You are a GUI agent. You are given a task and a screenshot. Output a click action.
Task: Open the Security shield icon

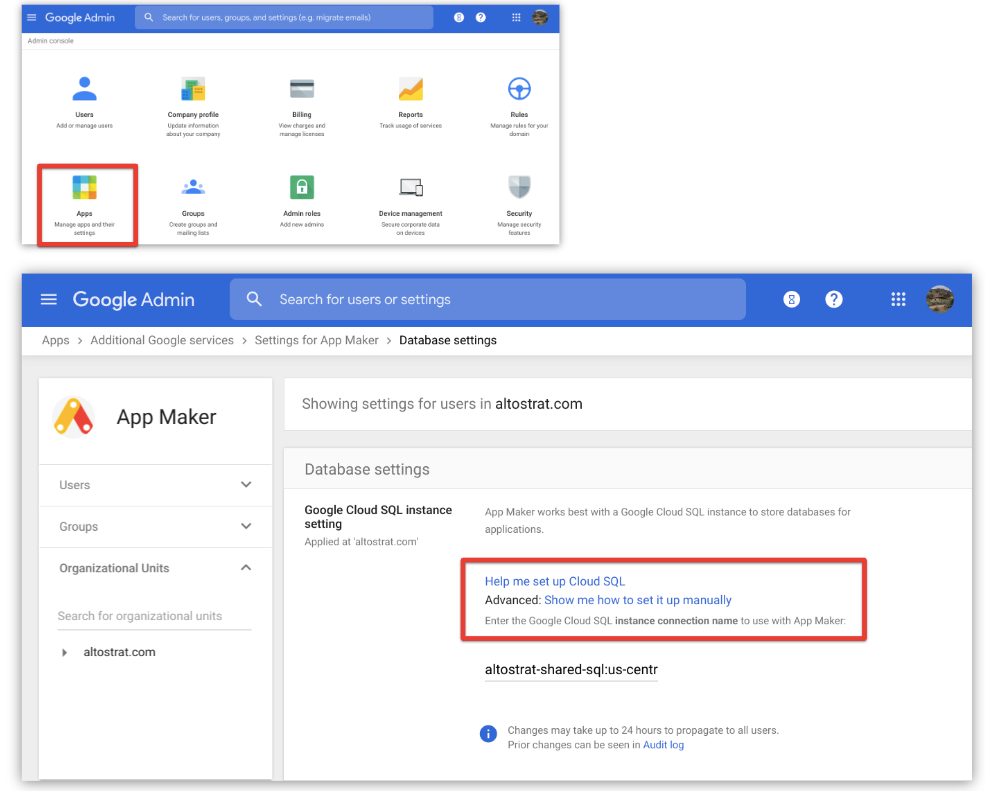tap(519, 187)
